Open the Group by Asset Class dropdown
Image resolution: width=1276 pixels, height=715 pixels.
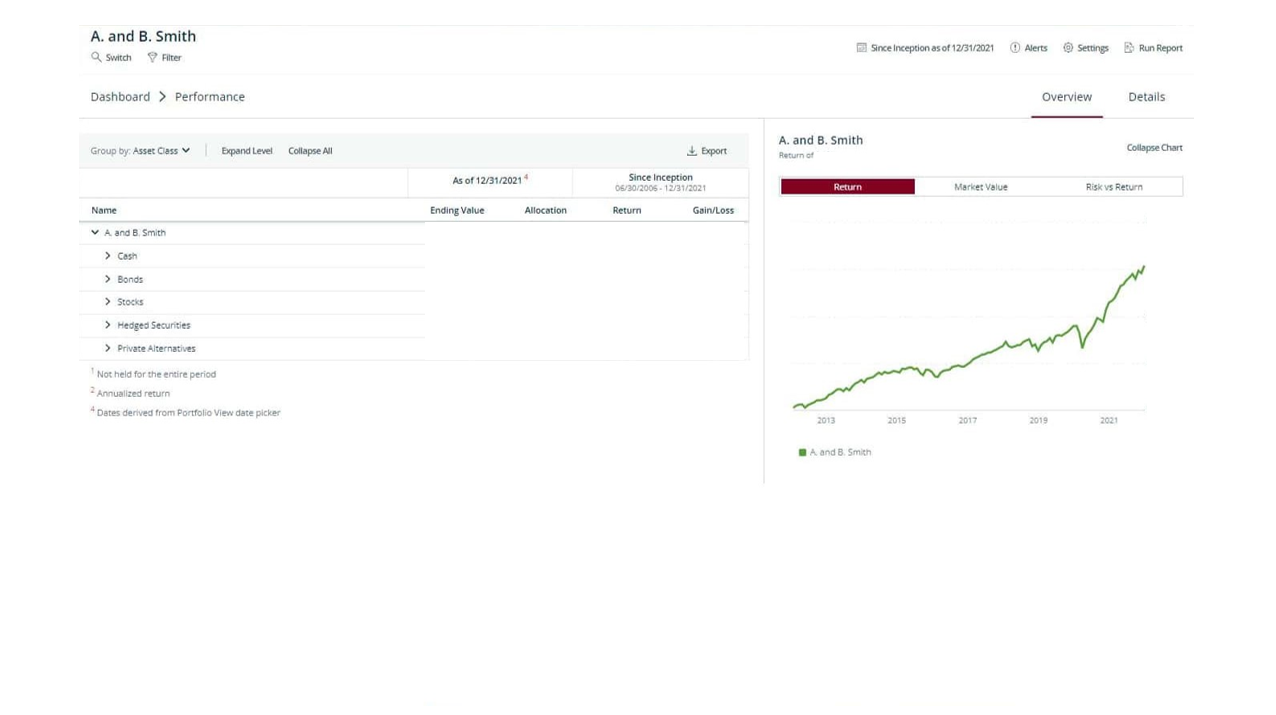coord(160,150)
